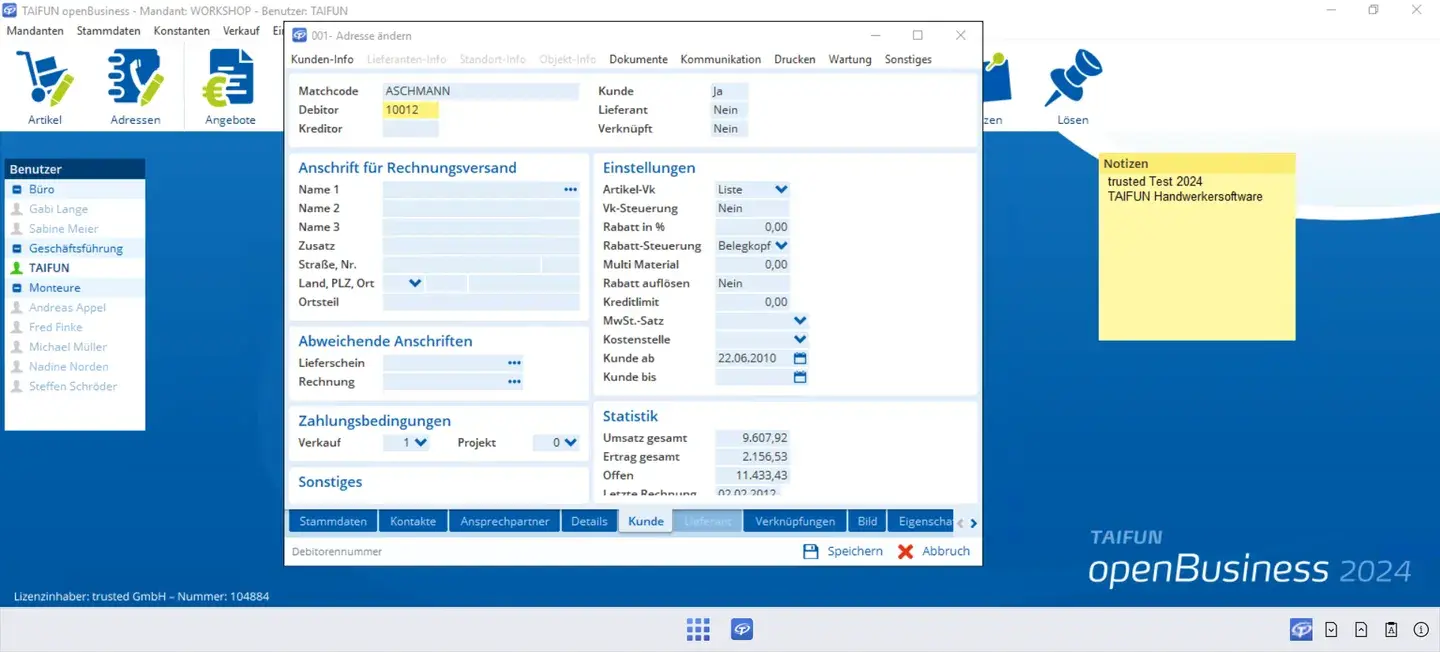Open the Artikel toolbar icon
Screen dimensions: 1440x652
pyautogui.click(x=45, y=78)
